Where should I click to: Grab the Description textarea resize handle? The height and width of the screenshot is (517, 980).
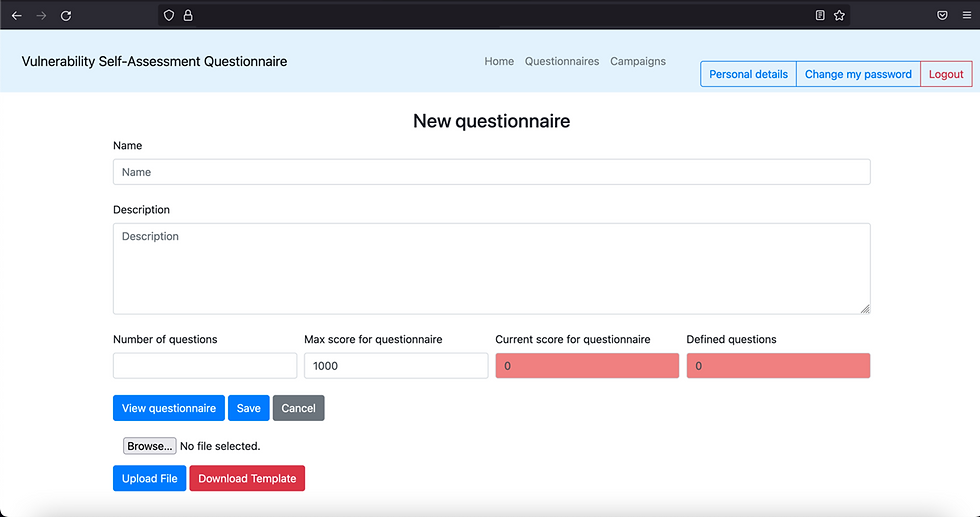point(865,309)
